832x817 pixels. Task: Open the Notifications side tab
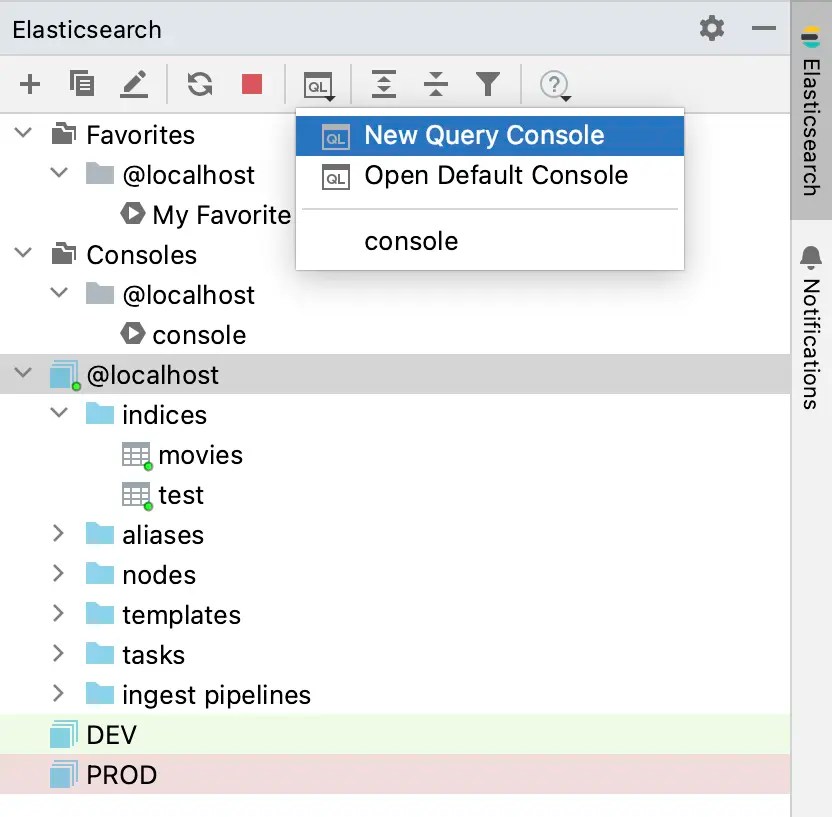pos(811,327)
